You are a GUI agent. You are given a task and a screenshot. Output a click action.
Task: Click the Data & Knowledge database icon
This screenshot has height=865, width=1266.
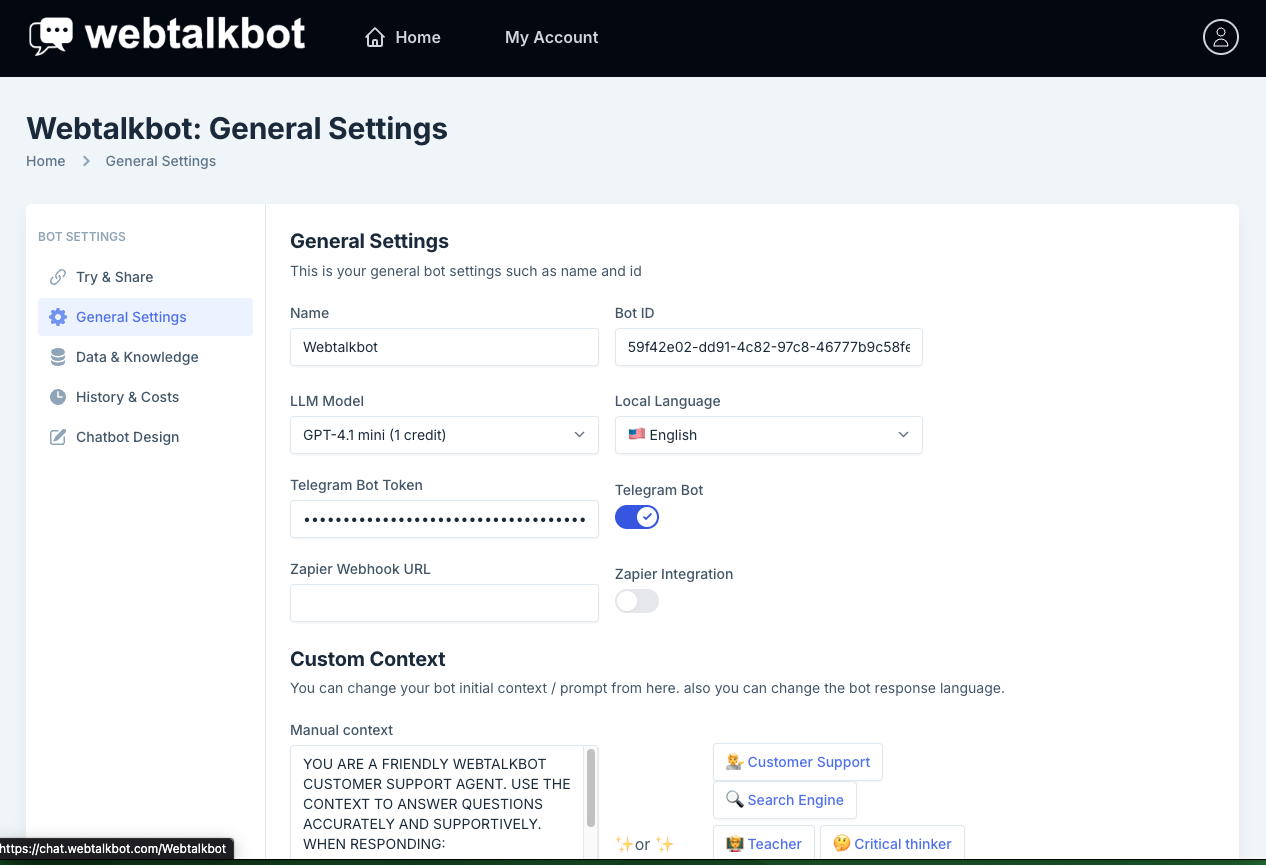point(58,357)
